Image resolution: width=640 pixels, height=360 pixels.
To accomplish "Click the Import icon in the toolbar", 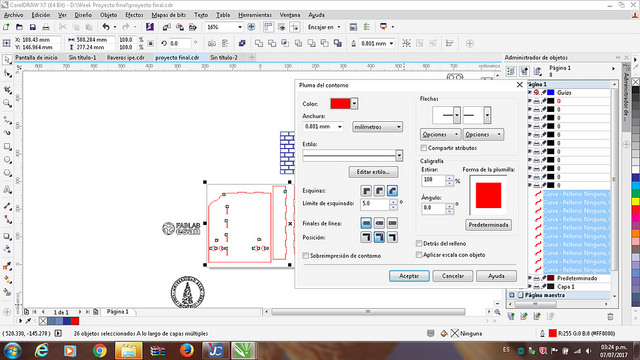I will (167, 27).
